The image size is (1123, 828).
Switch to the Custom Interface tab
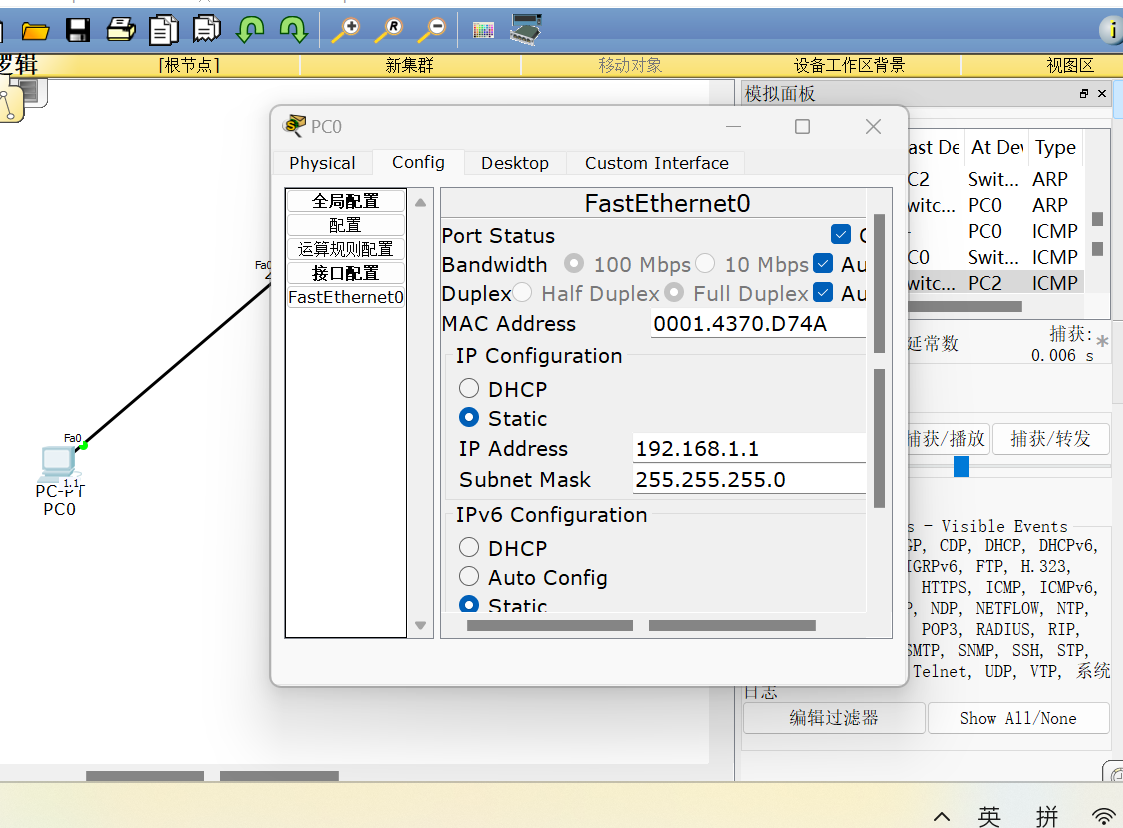(x=657, y=163)
